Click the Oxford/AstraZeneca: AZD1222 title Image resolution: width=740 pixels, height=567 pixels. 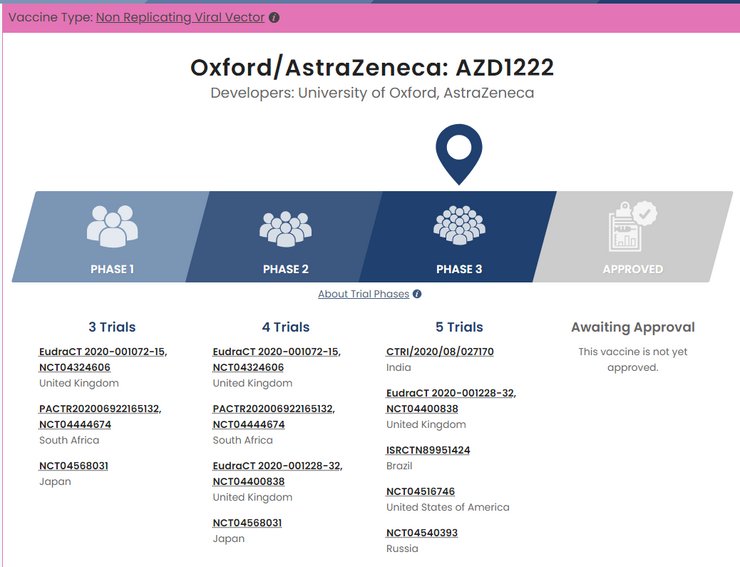tap(372, 68)
